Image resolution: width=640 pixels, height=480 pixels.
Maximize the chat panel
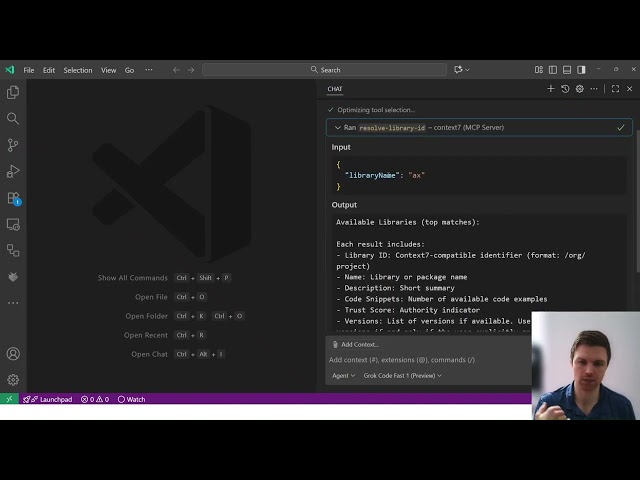coord(616,89)
